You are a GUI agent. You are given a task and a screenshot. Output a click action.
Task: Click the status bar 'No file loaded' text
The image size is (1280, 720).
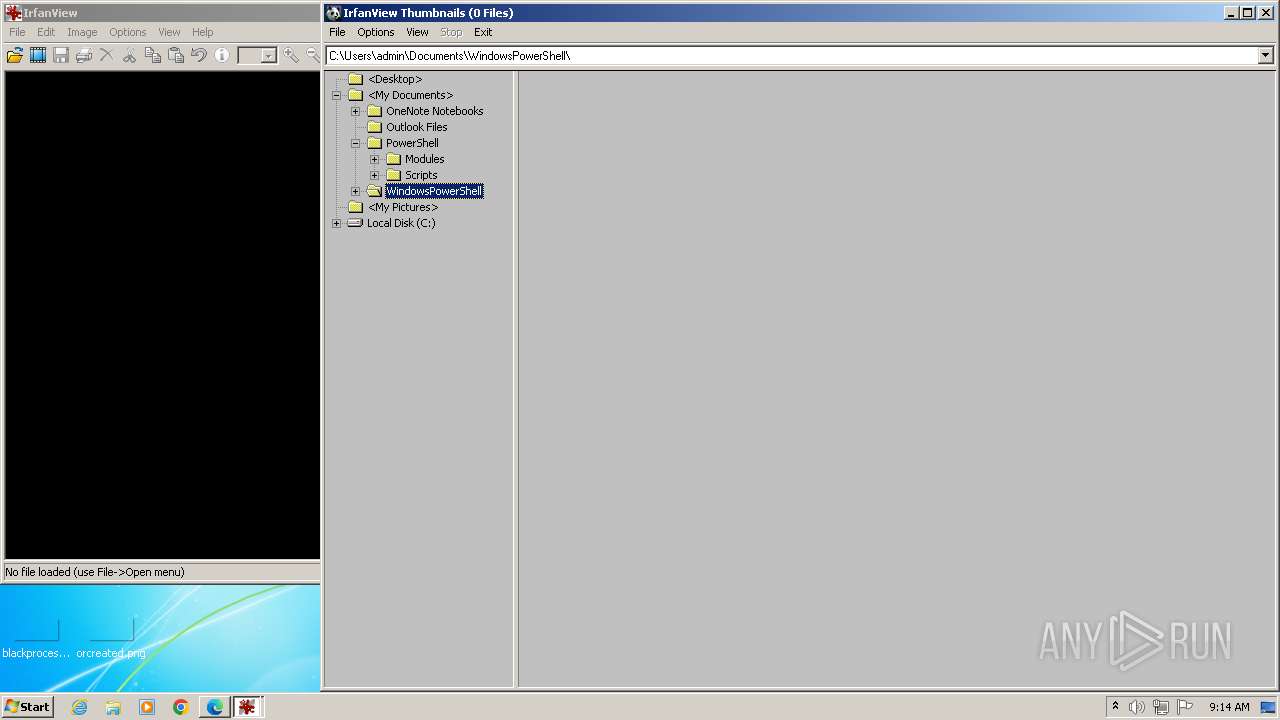tap(95, 572)
